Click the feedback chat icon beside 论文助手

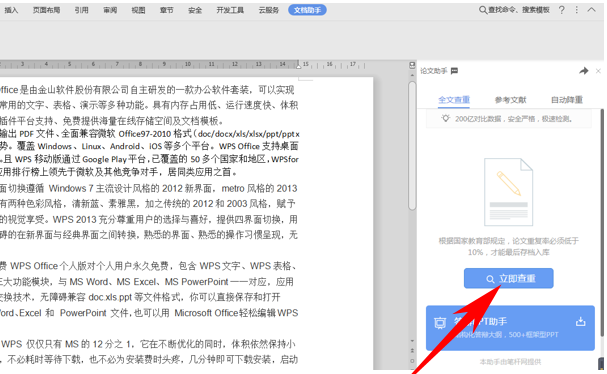(455, 71)
